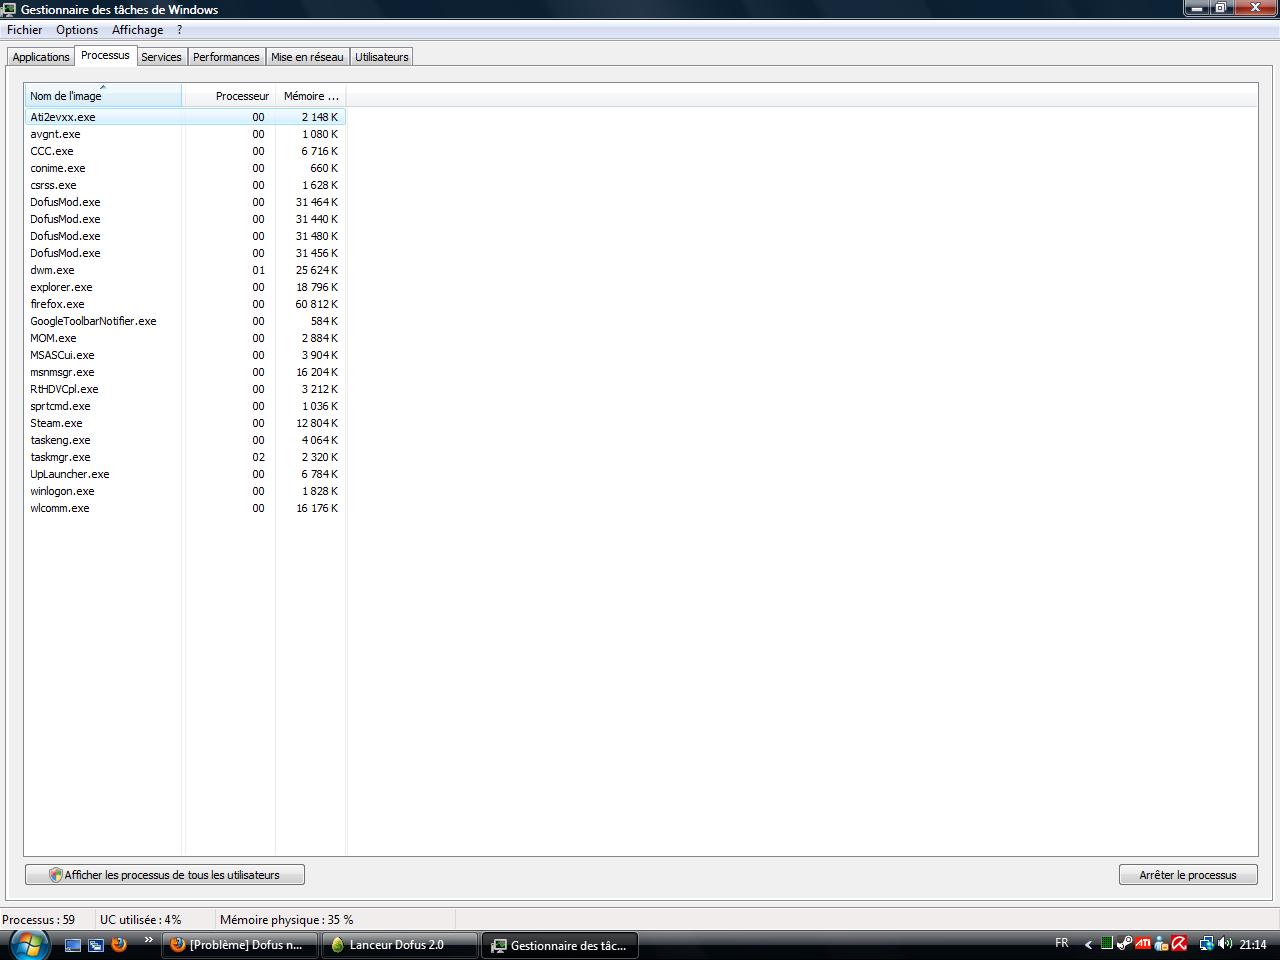Viewport: 1280px width, 960px height.
Task: Open the Windows Start menu orb
Action: 28,944
